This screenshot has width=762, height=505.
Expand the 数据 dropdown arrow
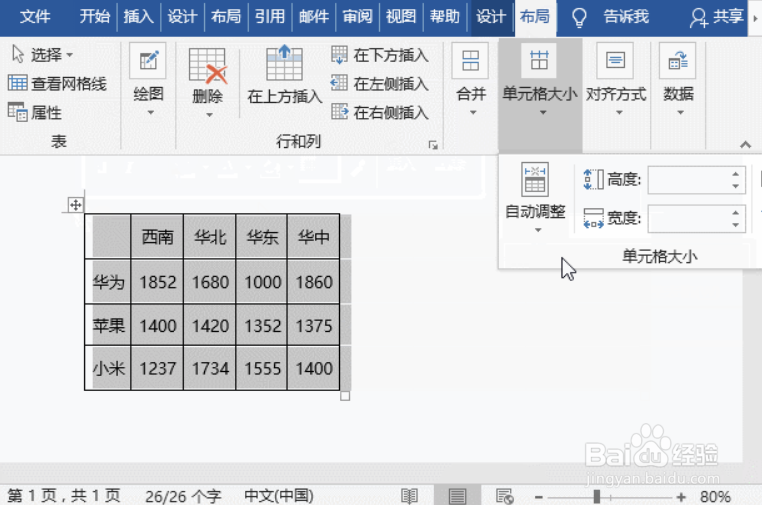(680, 113)
